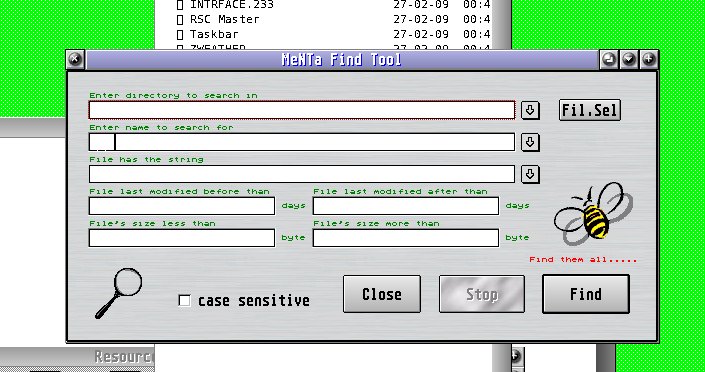Toggle the case sensitive checkbox
The image size is (705, 372).
[184, 300]
